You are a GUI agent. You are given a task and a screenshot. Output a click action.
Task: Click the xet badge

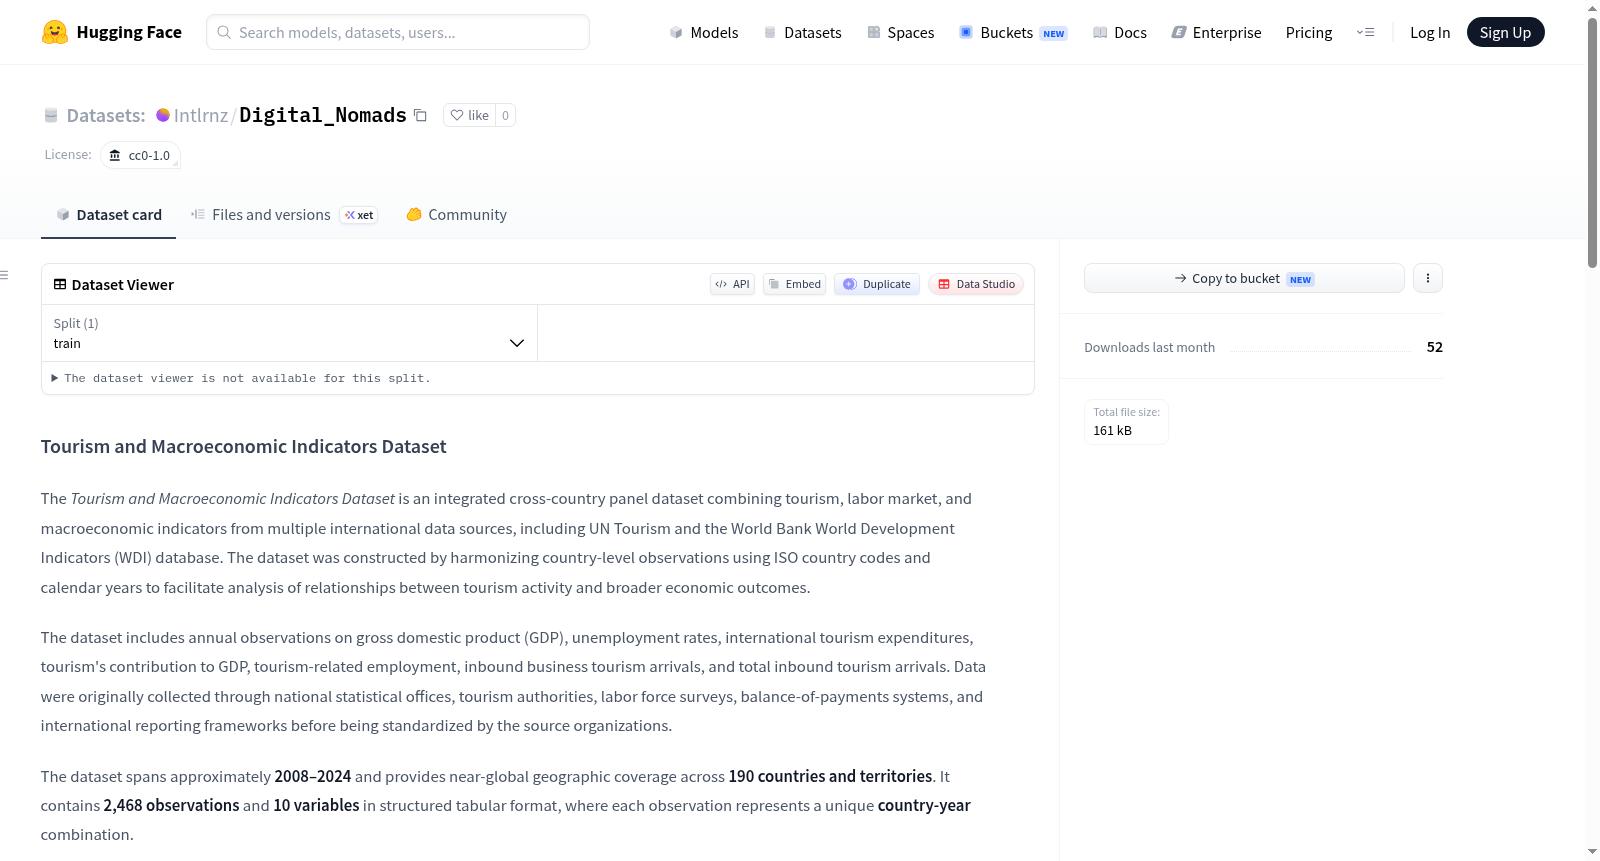coord(359,215)
